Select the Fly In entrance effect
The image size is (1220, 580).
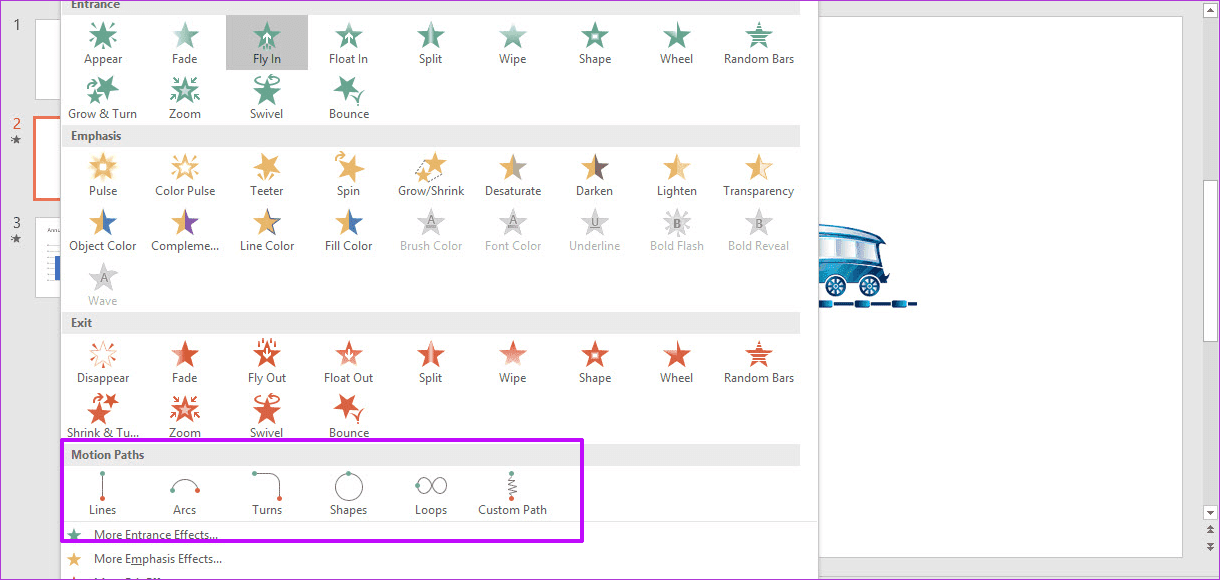tap(267, 43)
